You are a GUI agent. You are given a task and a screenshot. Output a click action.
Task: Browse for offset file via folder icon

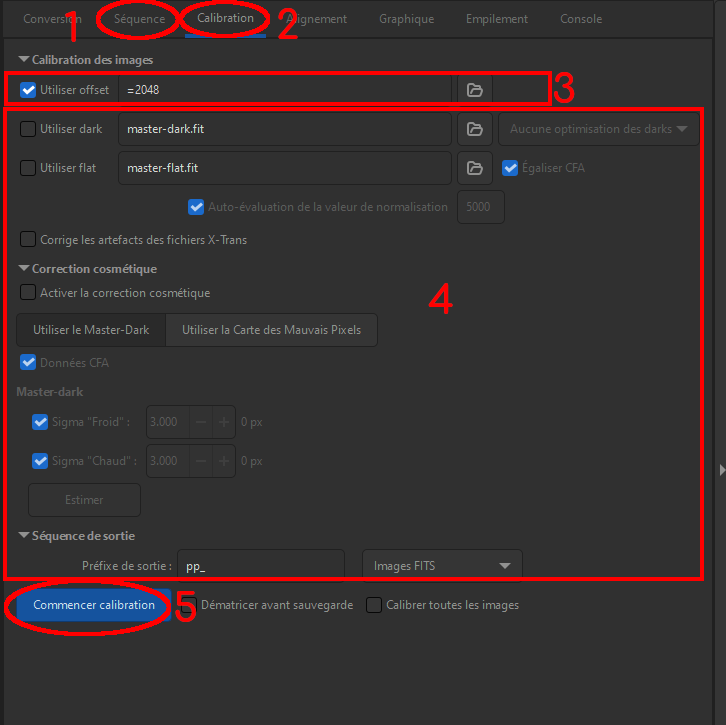point(475,90)
